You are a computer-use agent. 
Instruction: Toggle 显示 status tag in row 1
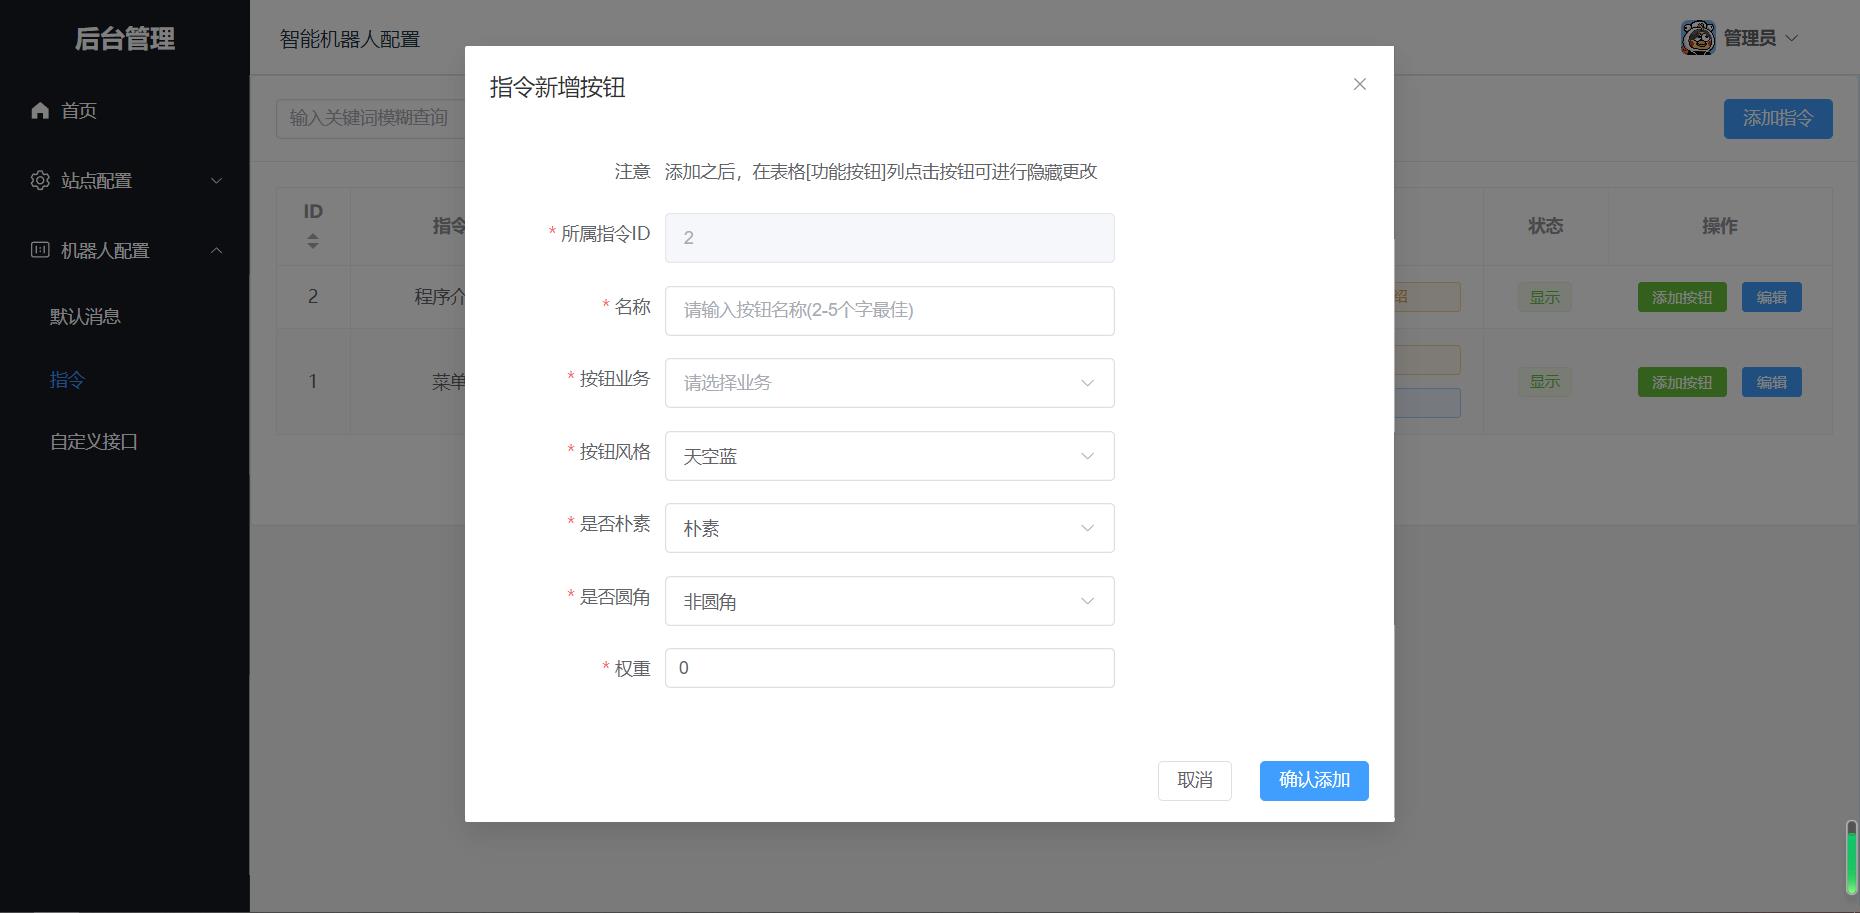tap(1545, 382)
